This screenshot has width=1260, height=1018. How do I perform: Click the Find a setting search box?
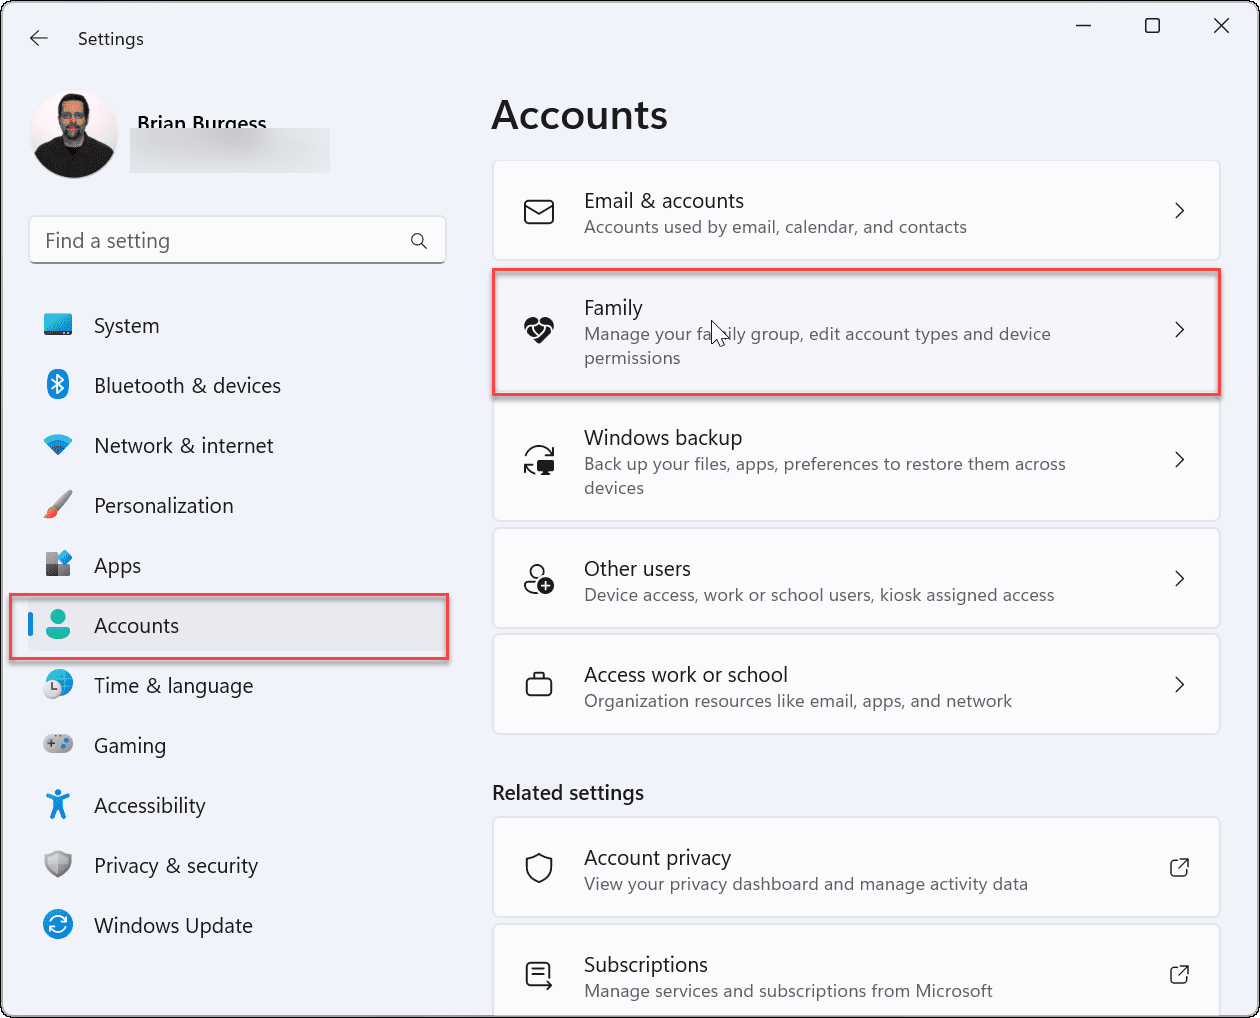coord(237,240)
